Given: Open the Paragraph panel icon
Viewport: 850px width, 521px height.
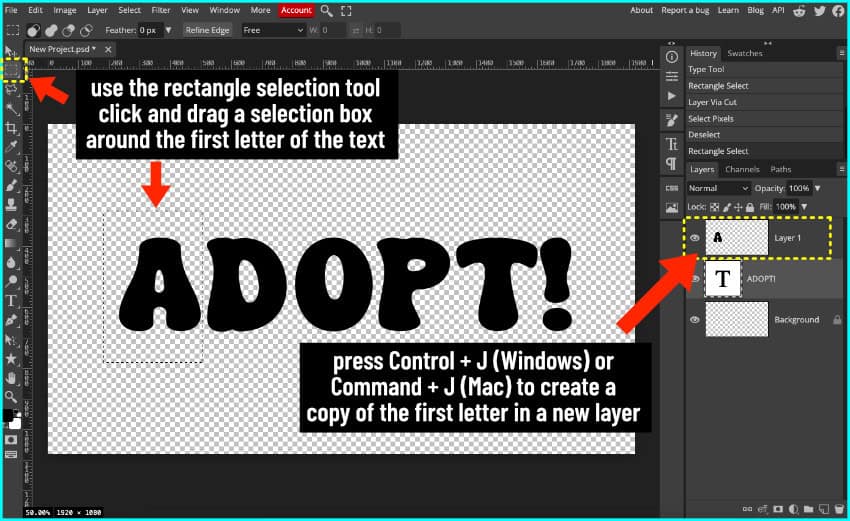Looking at the screenshot, I should (x=672, y=164).
